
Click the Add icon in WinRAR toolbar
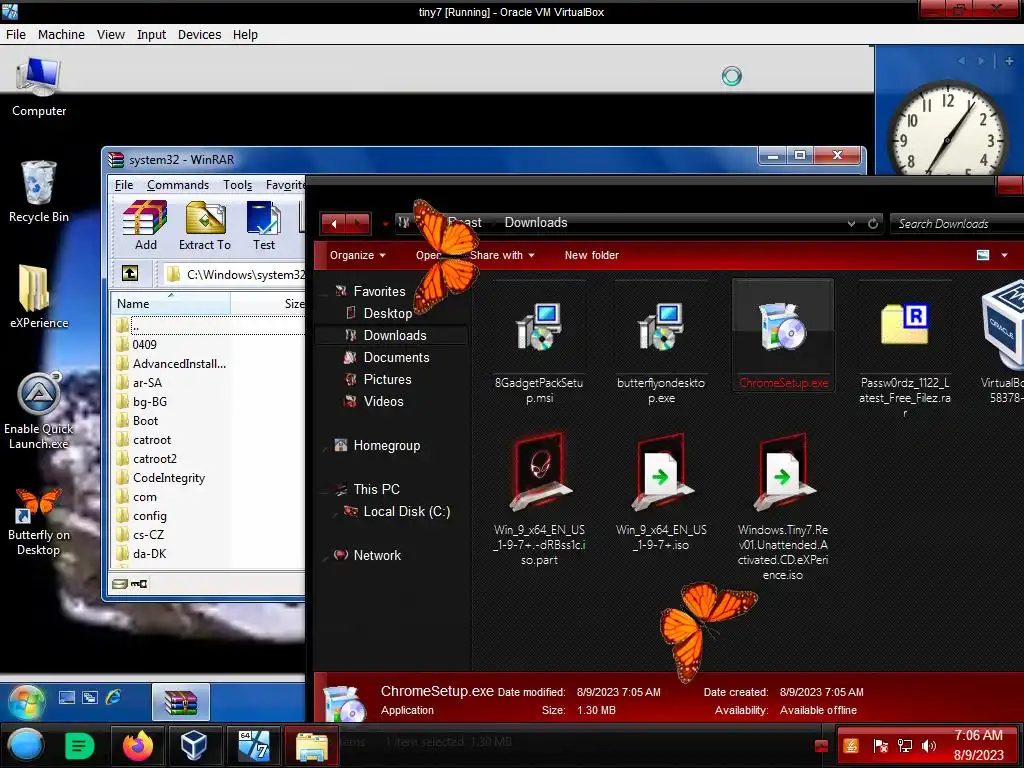click(146, 225)
